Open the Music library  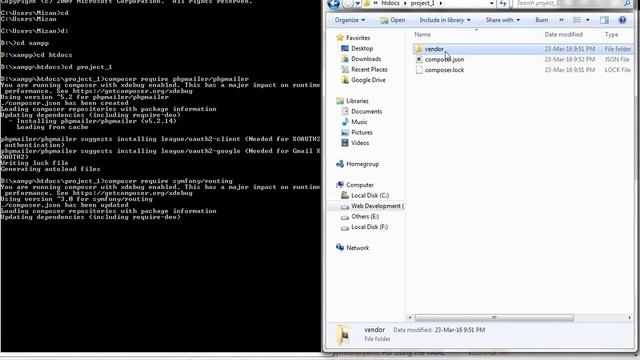click(x=359, y=122)
